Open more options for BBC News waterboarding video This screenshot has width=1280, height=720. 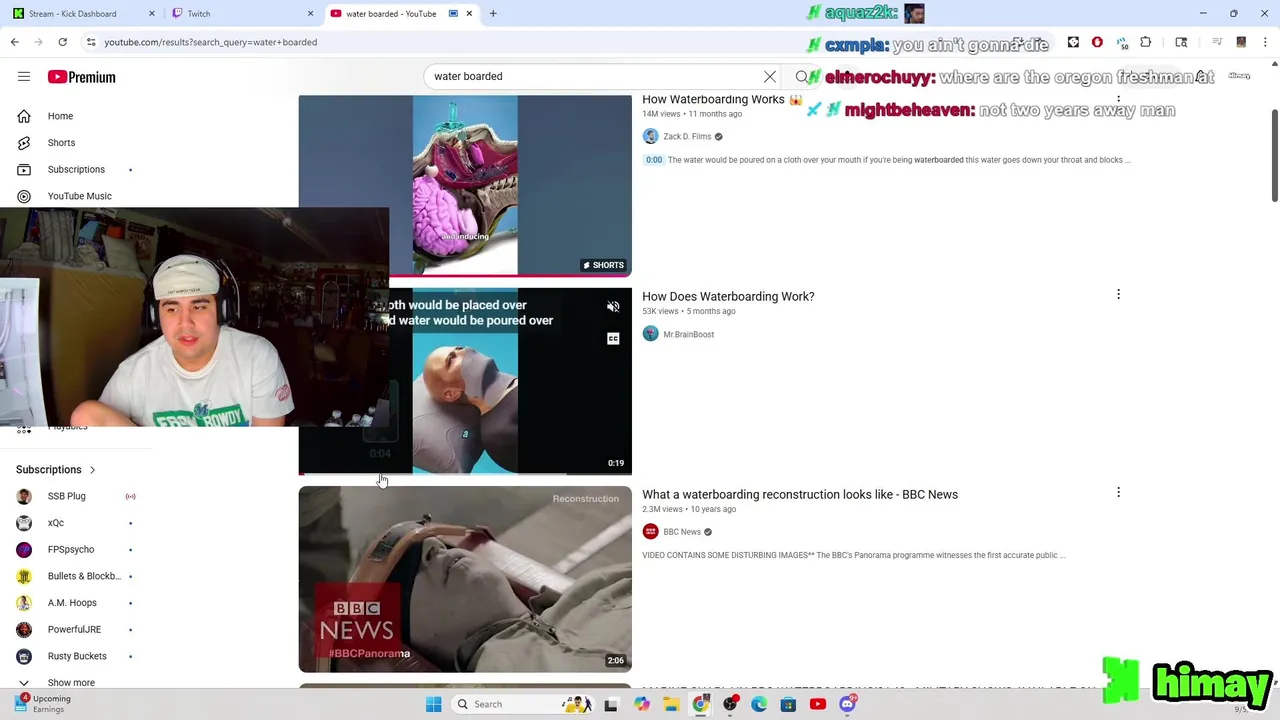[x=1118, y=492]
